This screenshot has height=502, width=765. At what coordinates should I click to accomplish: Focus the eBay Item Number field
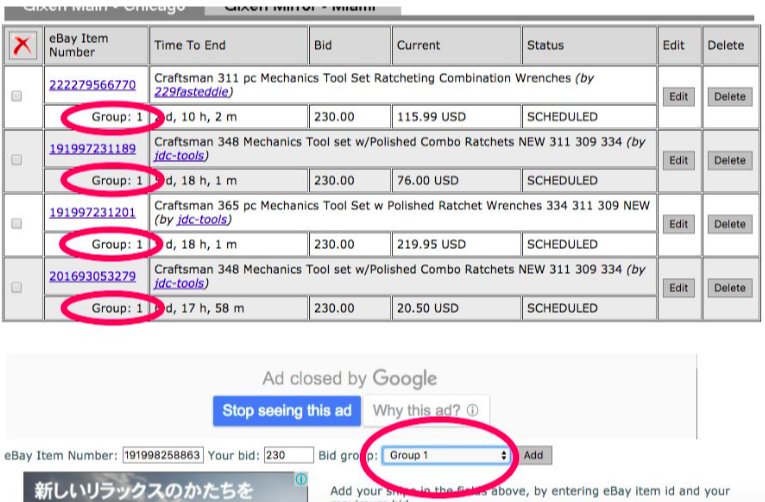162,455
